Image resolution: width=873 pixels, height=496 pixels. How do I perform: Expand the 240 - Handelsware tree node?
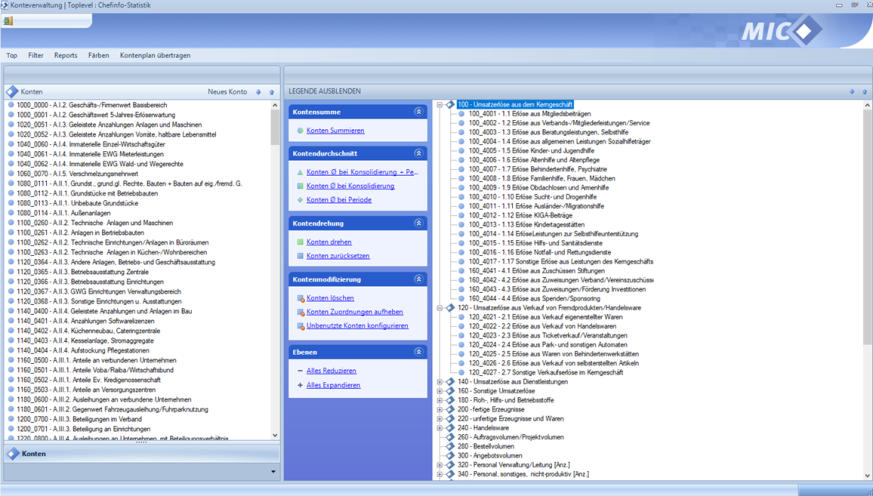tap(440, 428)
